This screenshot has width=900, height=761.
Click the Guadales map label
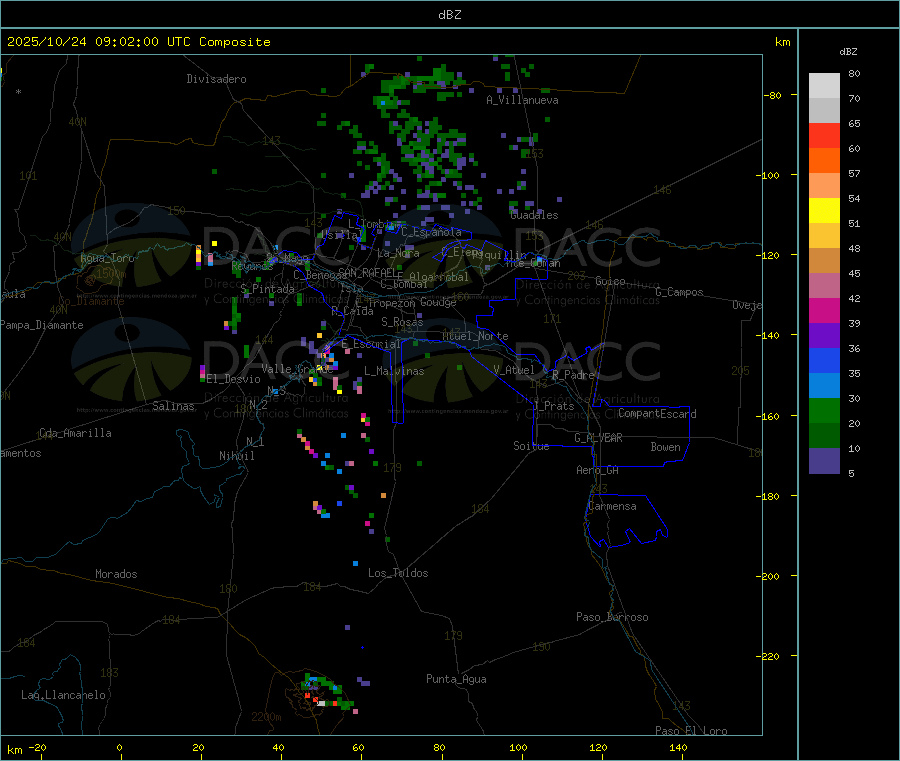click(534, 215)
